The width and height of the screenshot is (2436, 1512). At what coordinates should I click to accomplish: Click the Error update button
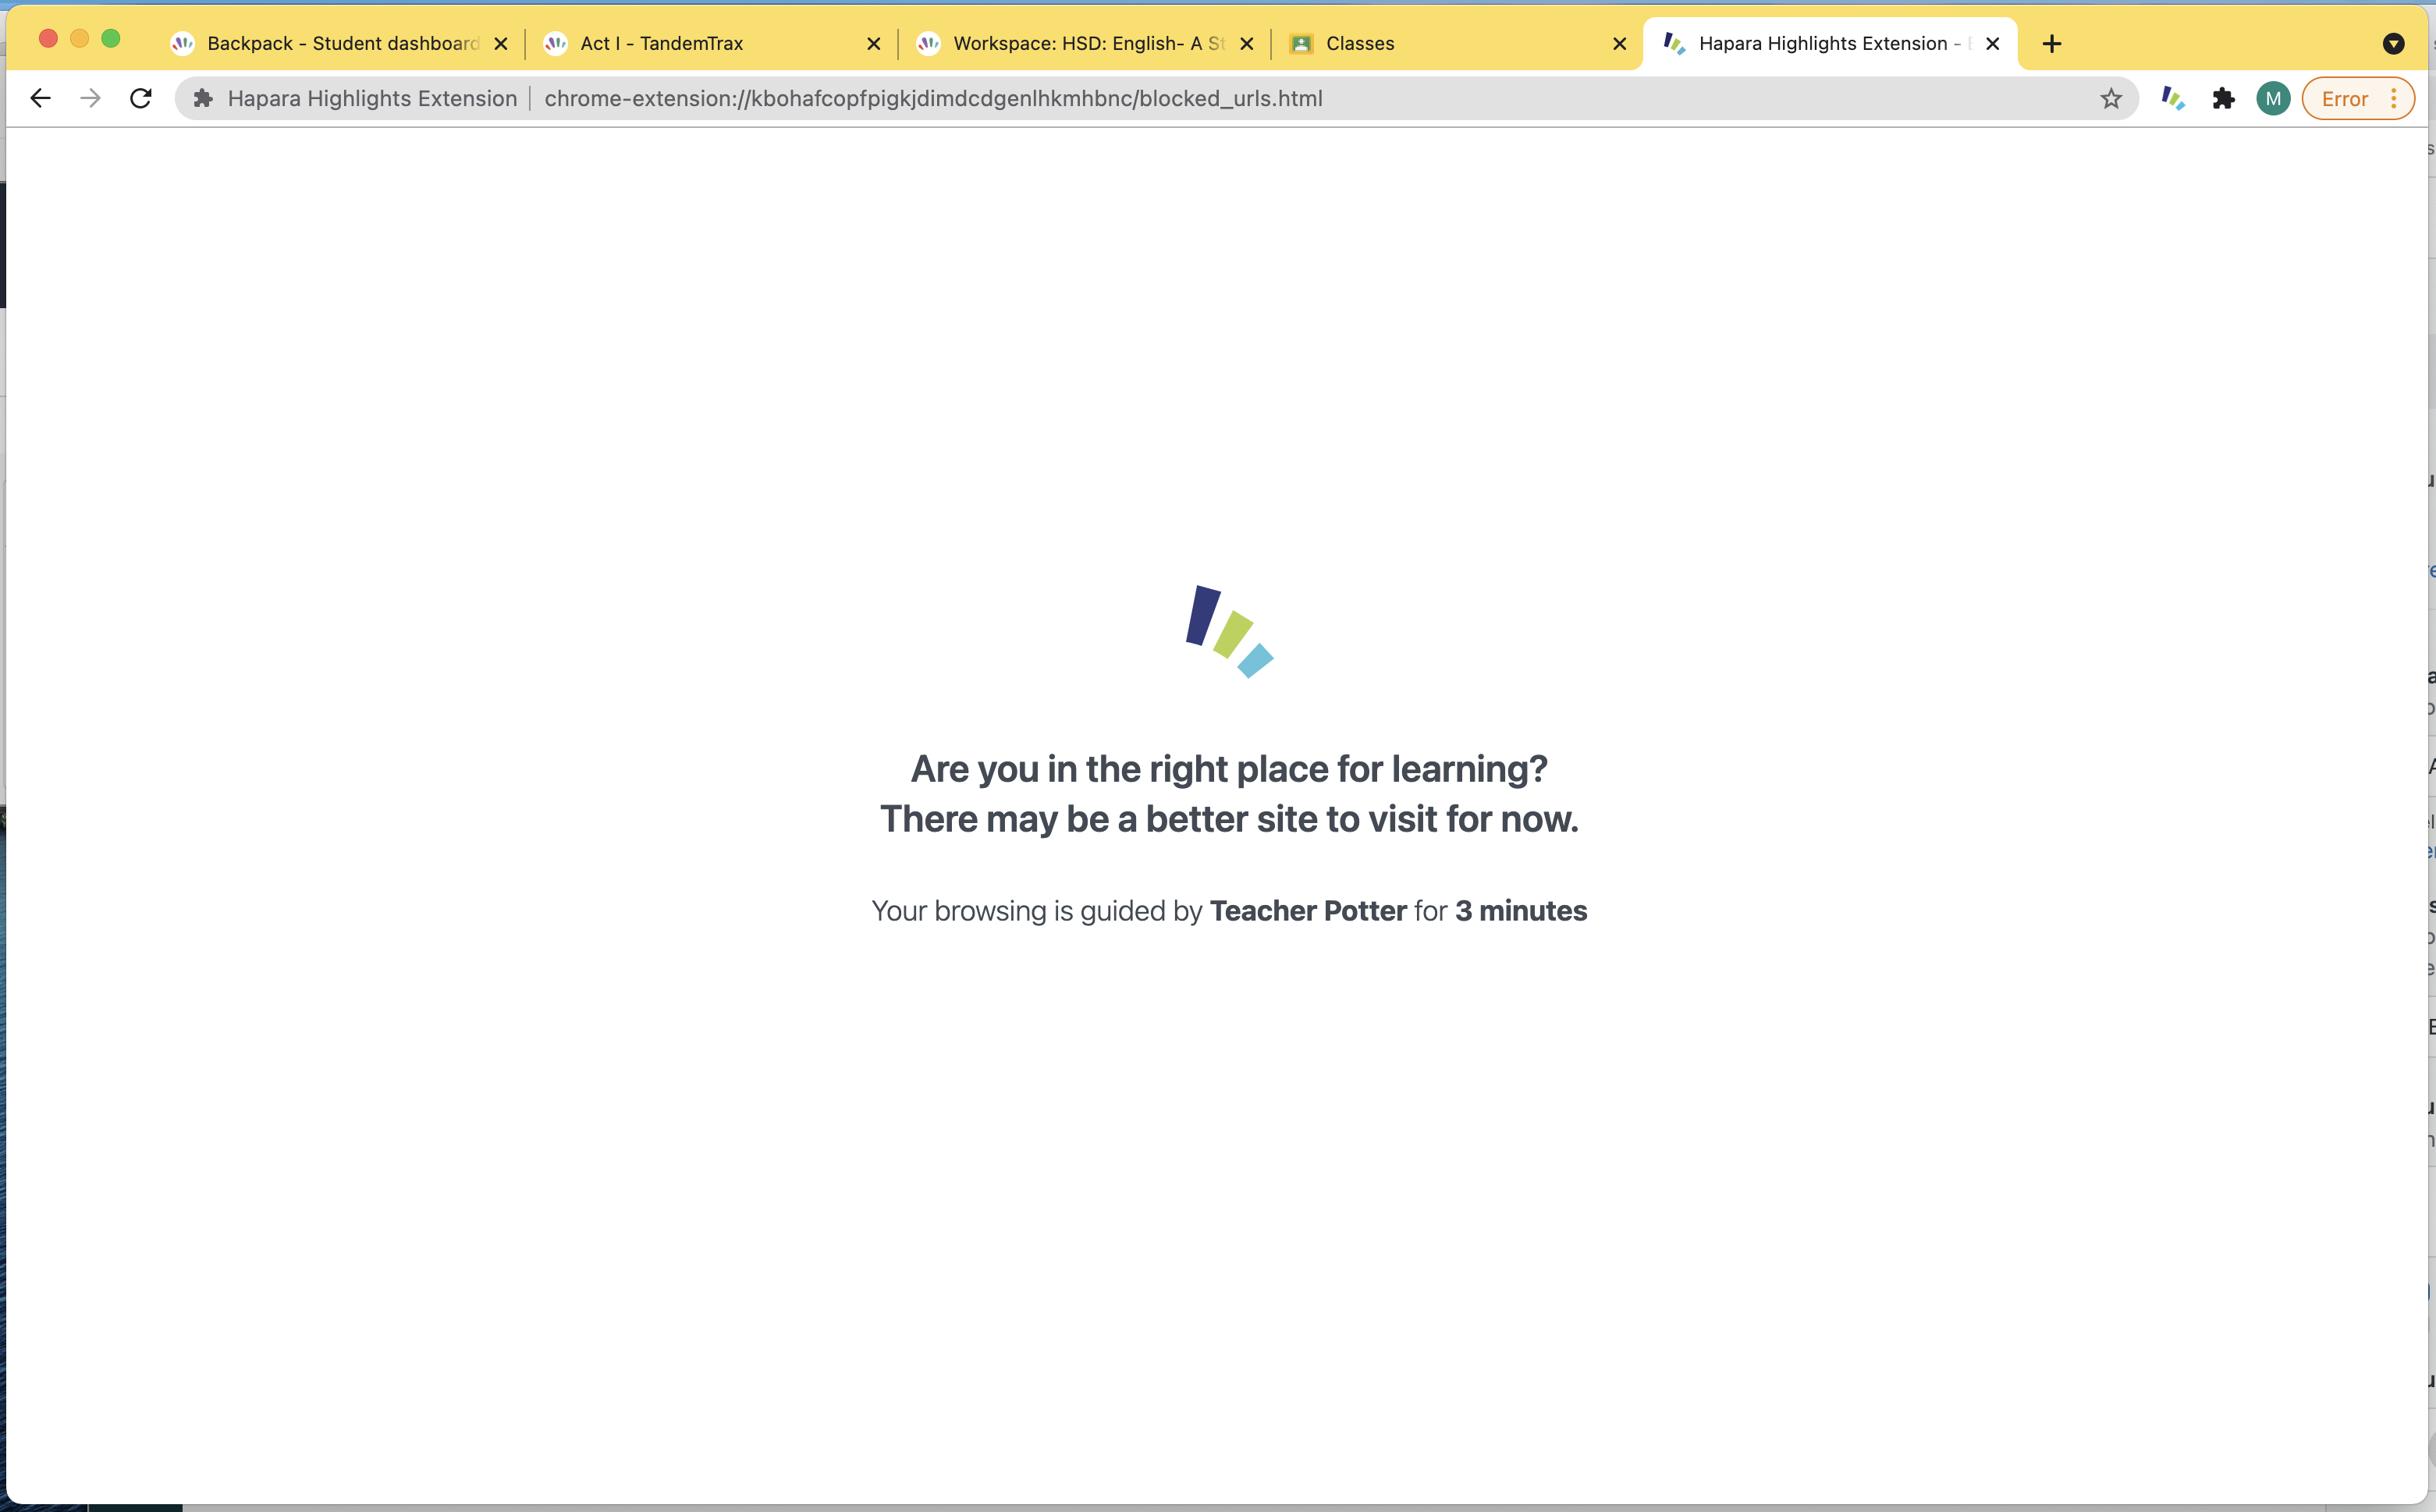click(x=2344, y=98)
